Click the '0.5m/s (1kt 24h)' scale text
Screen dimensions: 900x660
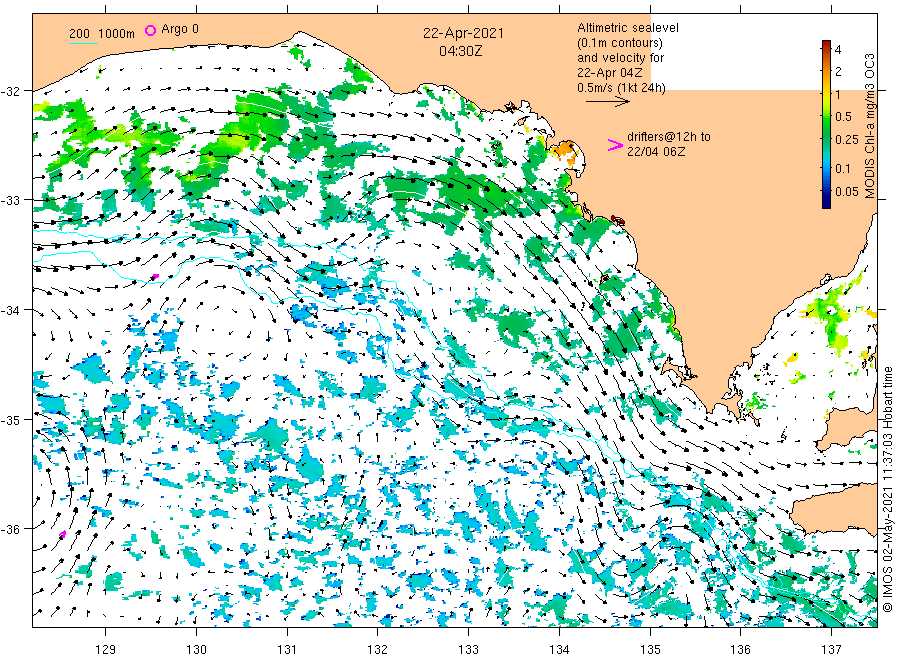tap(622, 88)
